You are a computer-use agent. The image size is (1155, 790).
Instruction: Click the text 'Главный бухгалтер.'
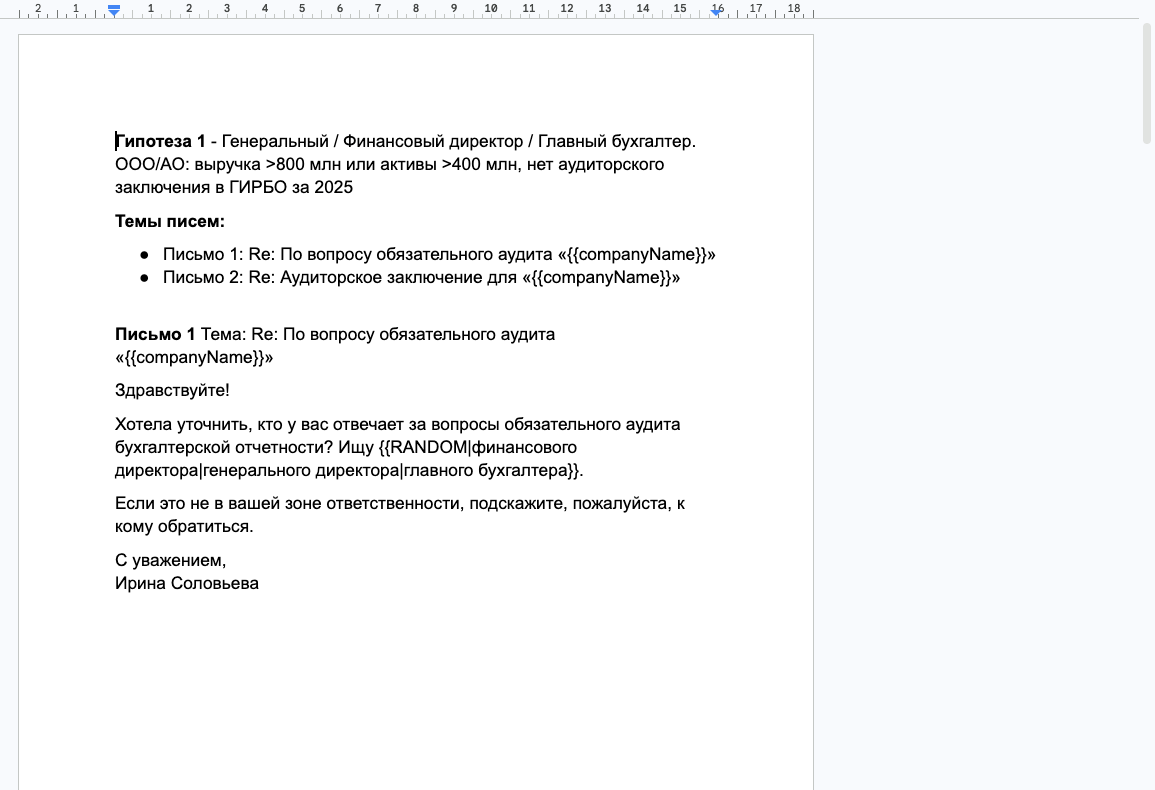(x=617, y=141)
